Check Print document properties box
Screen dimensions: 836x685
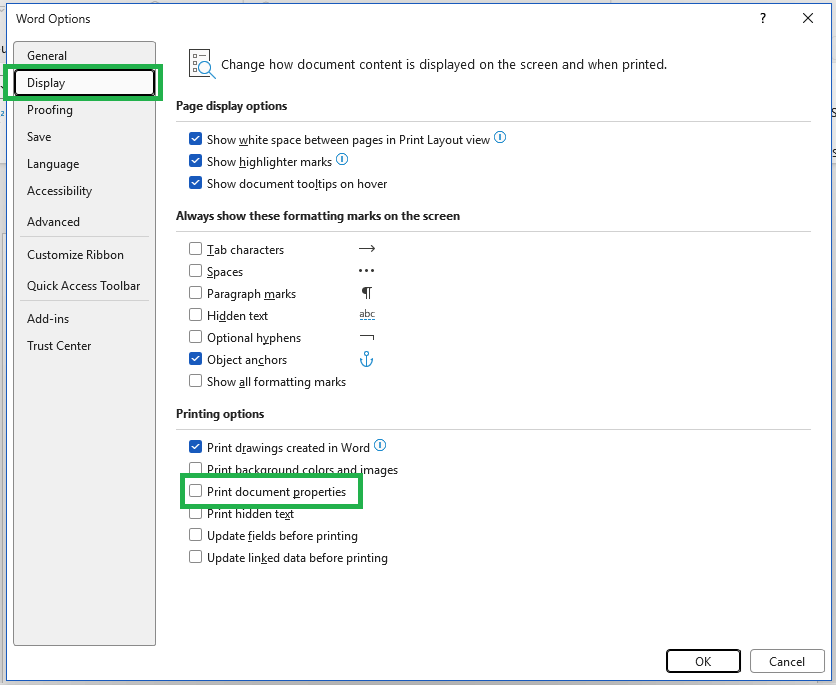click(x=196, y=491)
